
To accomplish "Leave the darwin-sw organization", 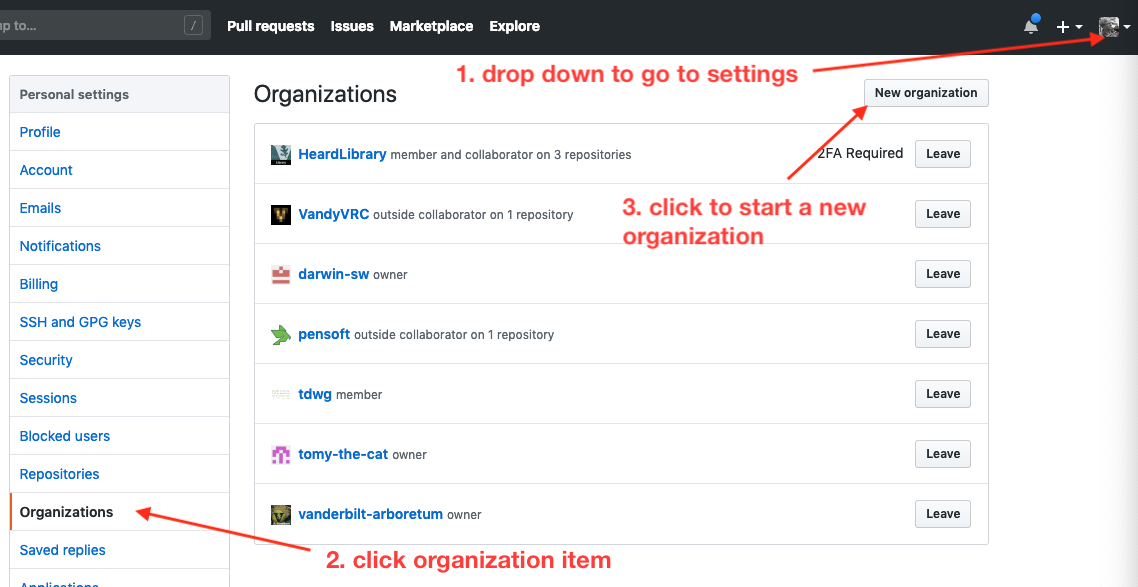I will point(943,274).
